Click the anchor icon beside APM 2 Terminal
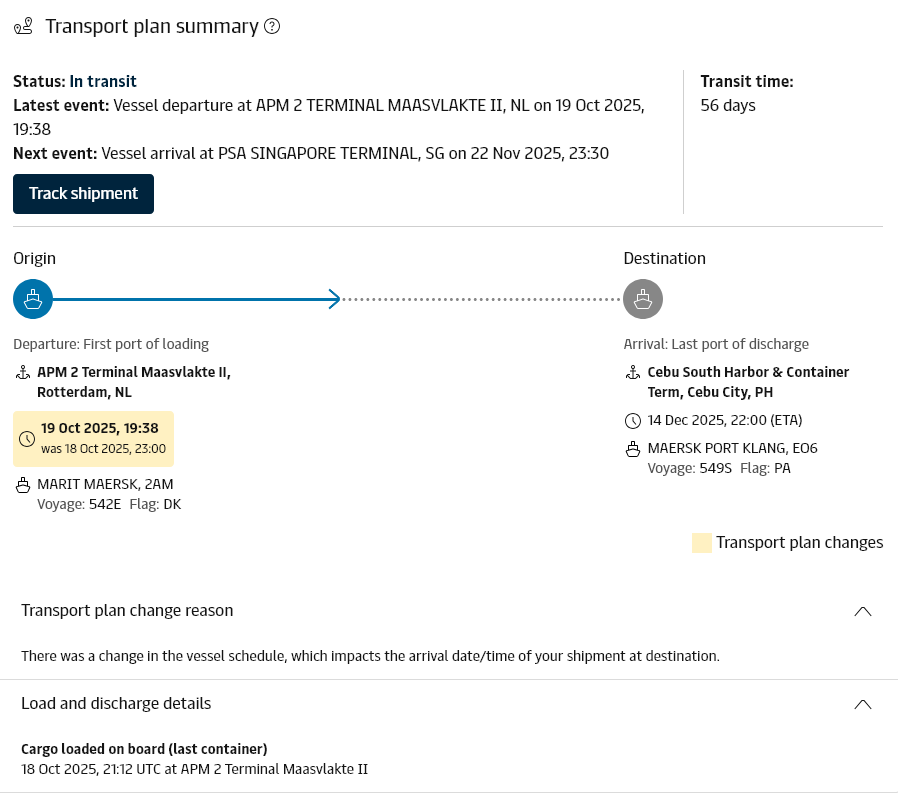The image size is (898, 795). tap(23, 373)
